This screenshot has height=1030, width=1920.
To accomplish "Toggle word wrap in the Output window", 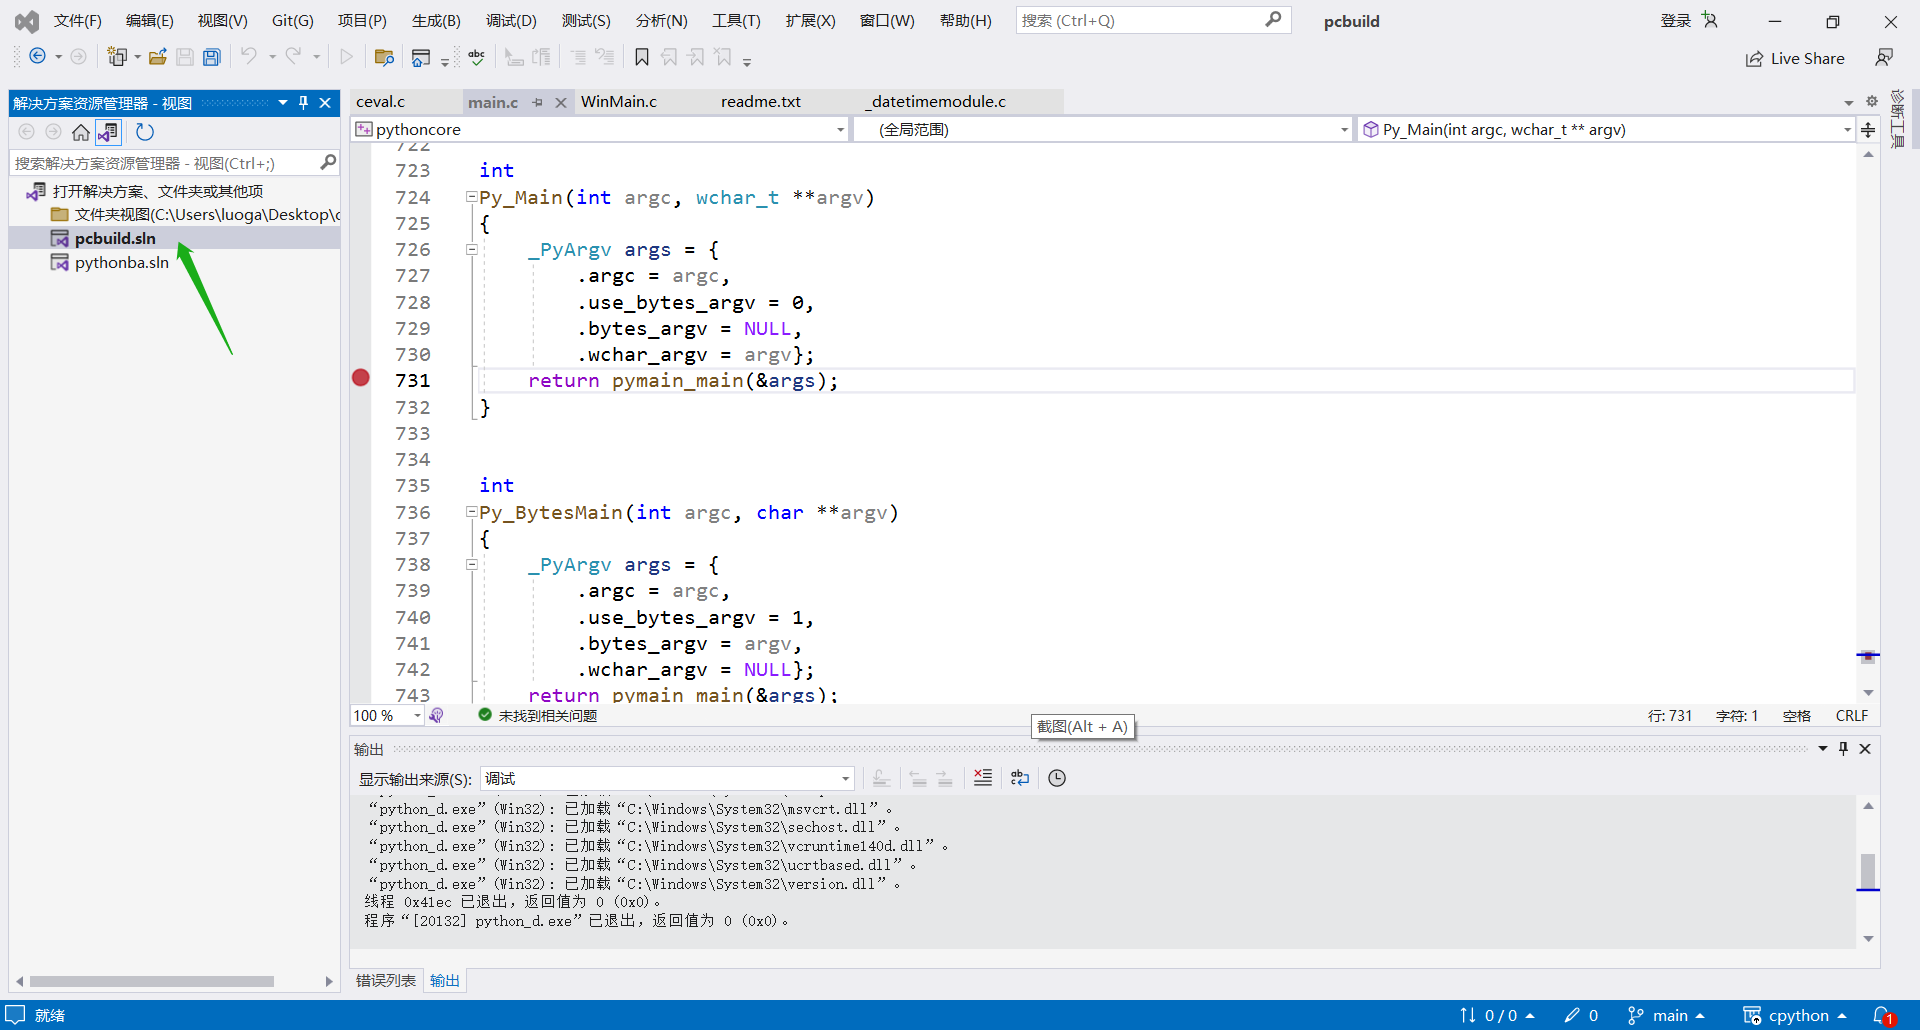I will click(x=1019, y=778).
